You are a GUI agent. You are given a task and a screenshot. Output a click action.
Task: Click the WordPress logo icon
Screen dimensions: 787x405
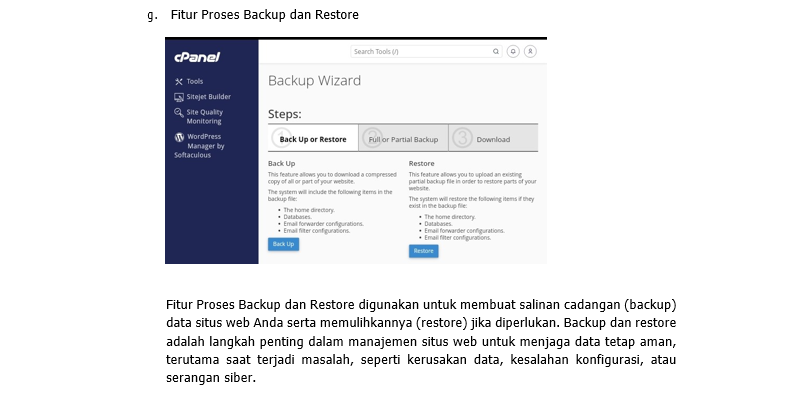(x=179, y=137)
